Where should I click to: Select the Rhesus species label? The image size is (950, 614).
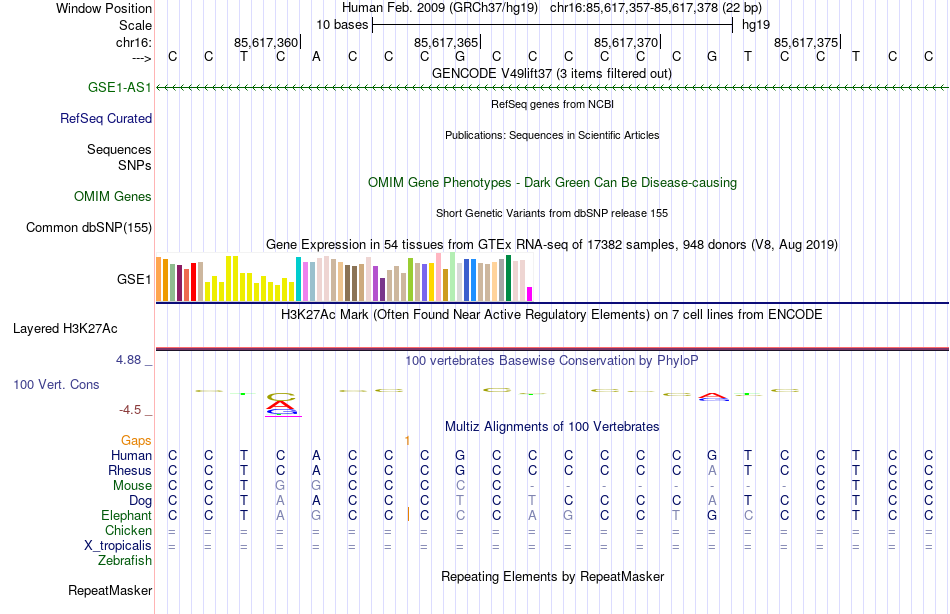pyautogui.click(x=130, y=470)
